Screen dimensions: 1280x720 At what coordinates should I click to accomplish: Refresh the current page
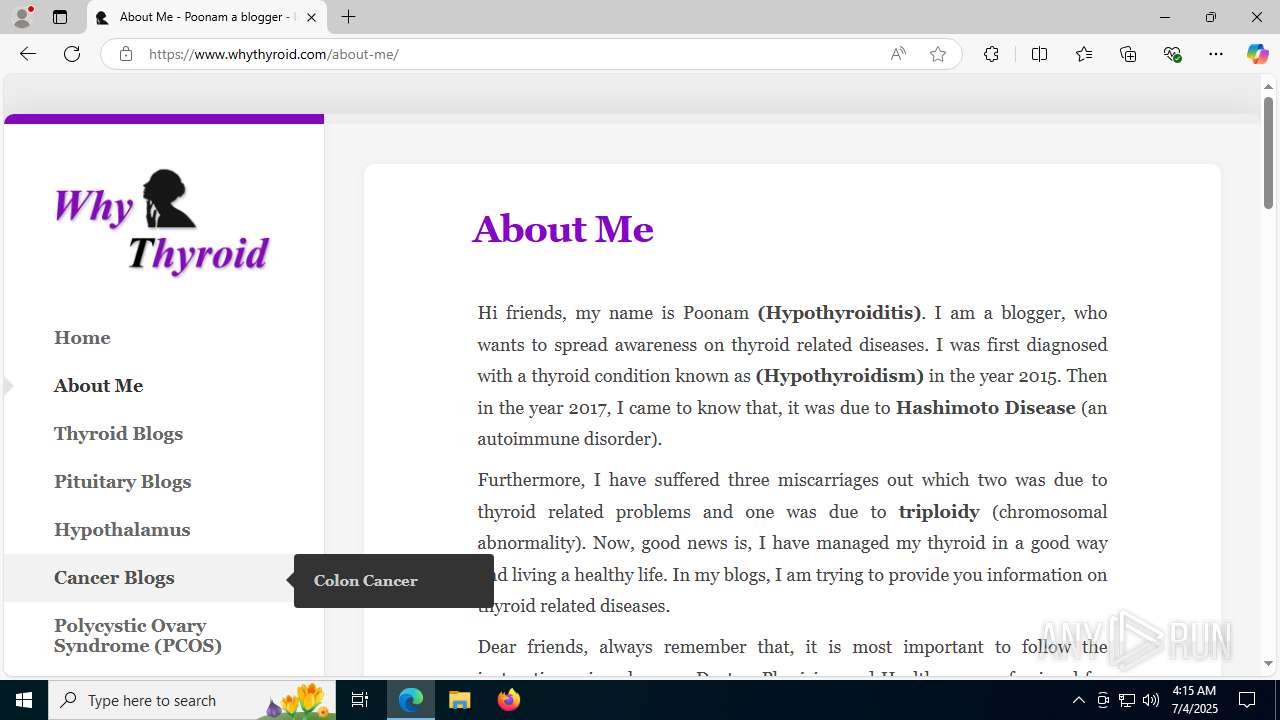[72, 54]
